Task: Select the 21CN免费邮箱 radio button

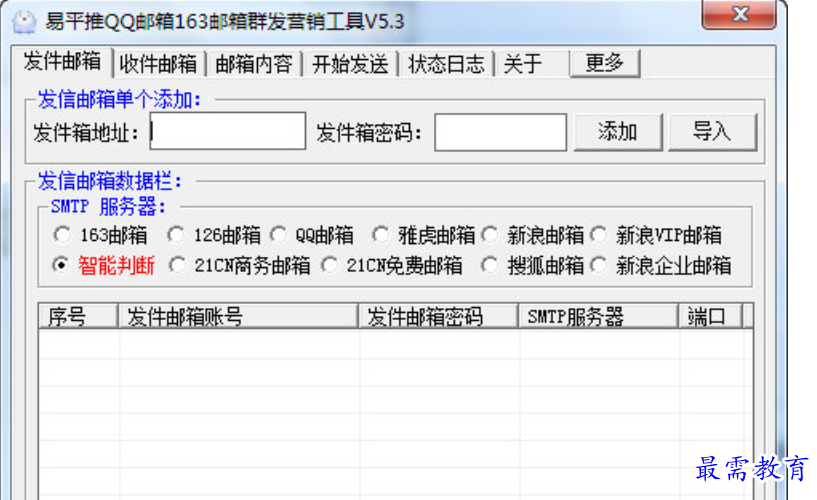Action: [329, 265]
